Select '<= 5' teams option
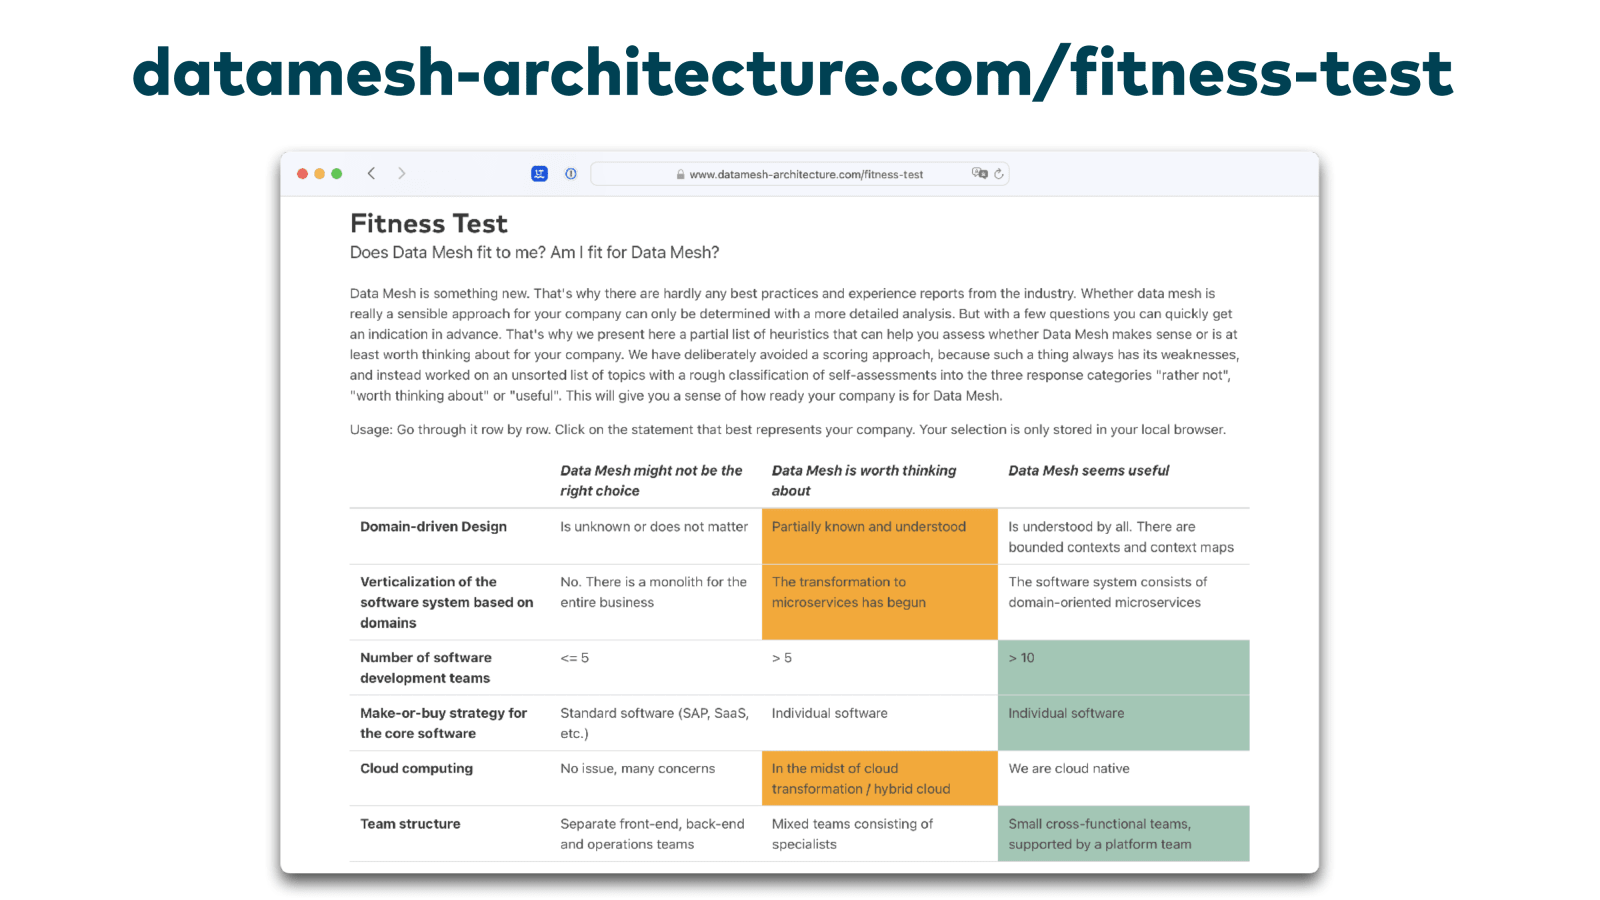1600x900 pixels. [x=575, y=658]
